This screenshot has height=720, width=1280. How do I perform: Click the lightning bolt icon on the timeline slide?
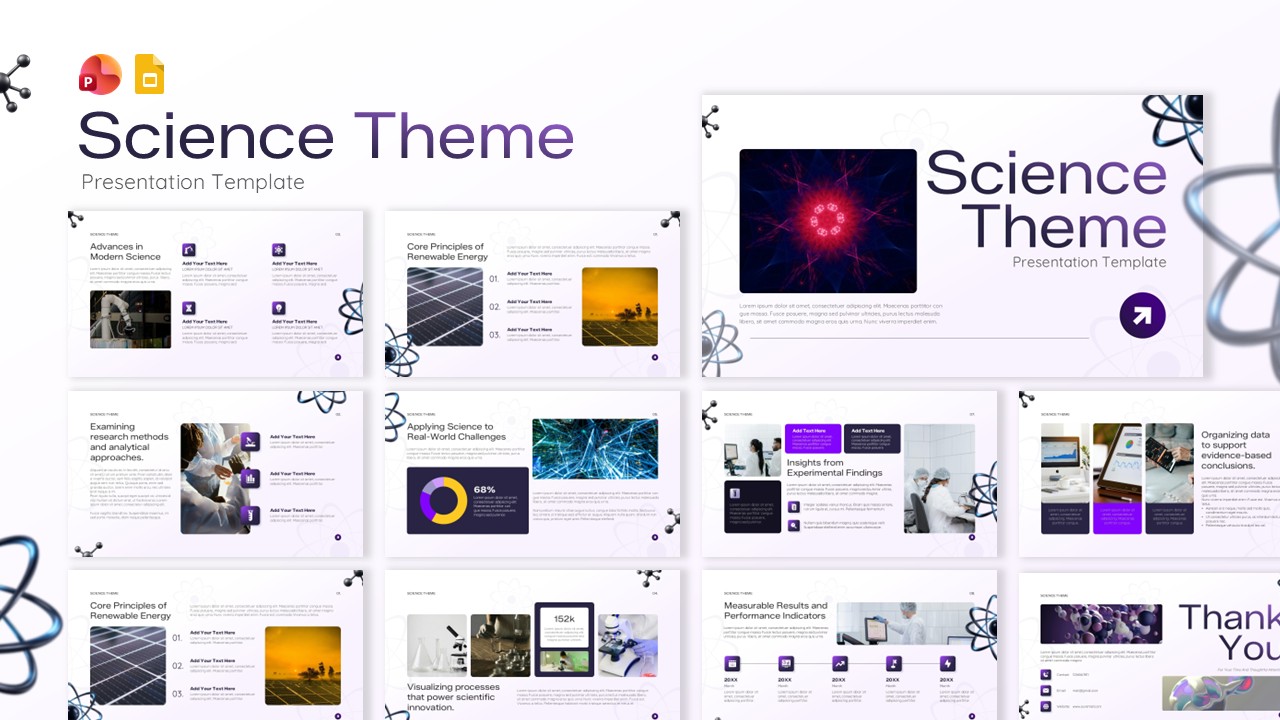[x=948, y=663]
